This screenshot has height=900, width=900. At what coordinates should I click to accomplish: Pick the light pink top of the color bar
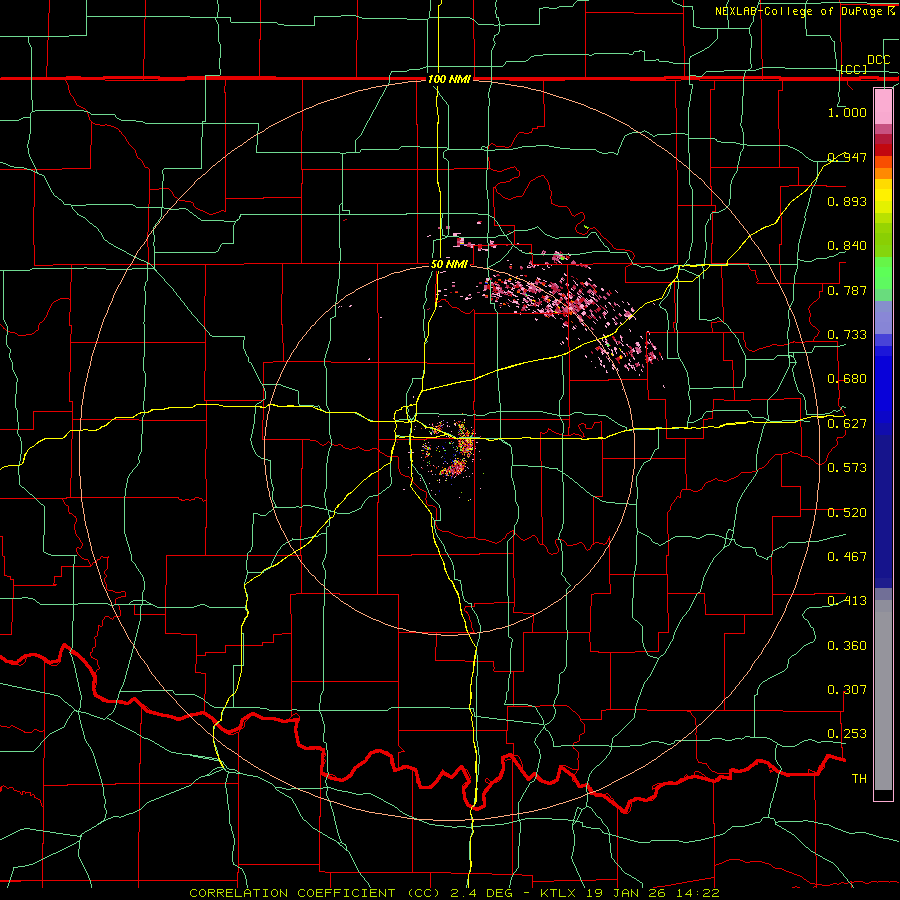click(883, 107)
